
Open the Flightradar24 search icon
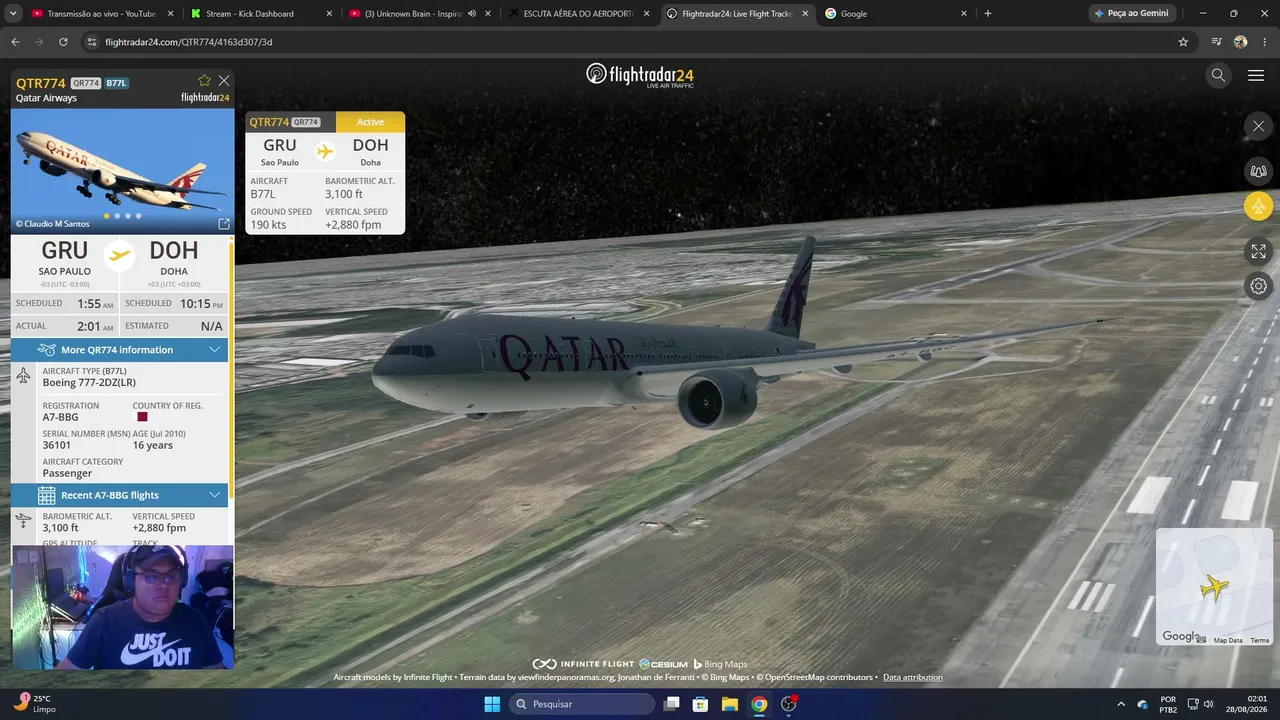pyautogui.click(x=1218, y=75)
